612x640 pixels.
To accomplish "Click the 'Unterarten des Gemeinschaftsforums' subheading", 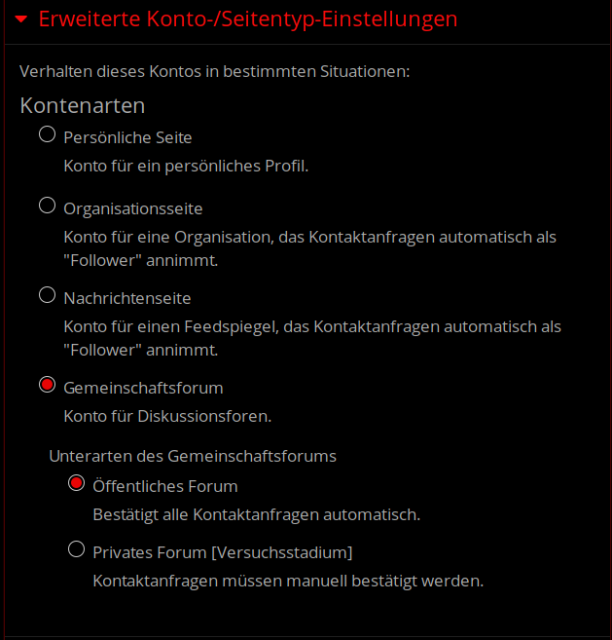I will pos(193,456).
